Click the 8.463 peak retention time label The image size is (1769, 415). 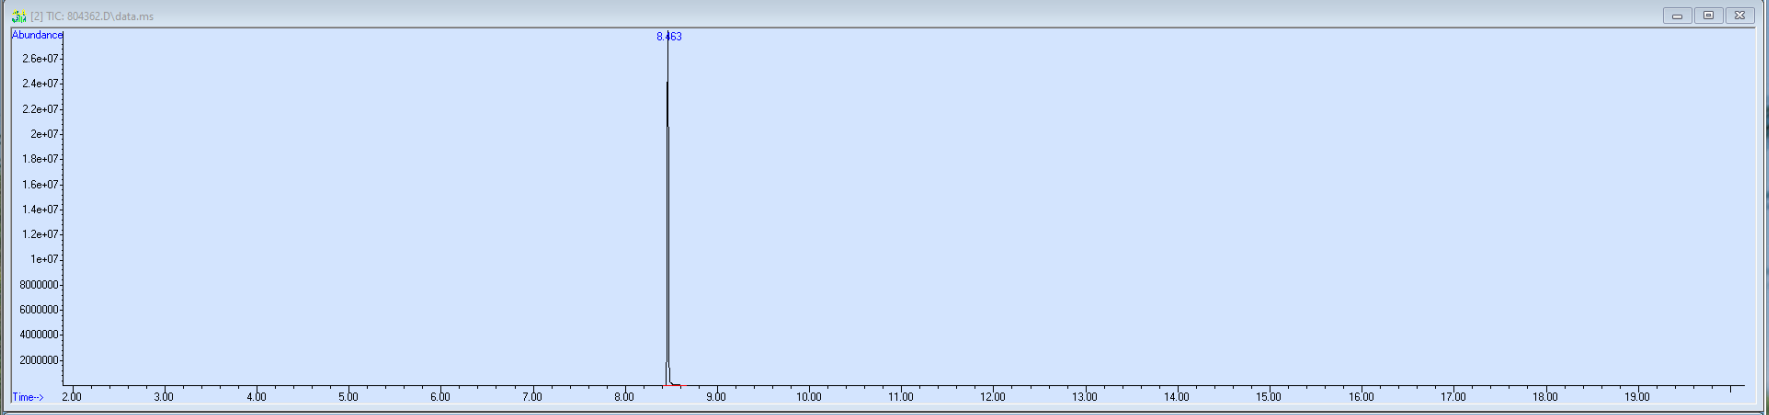click(669, 37)
